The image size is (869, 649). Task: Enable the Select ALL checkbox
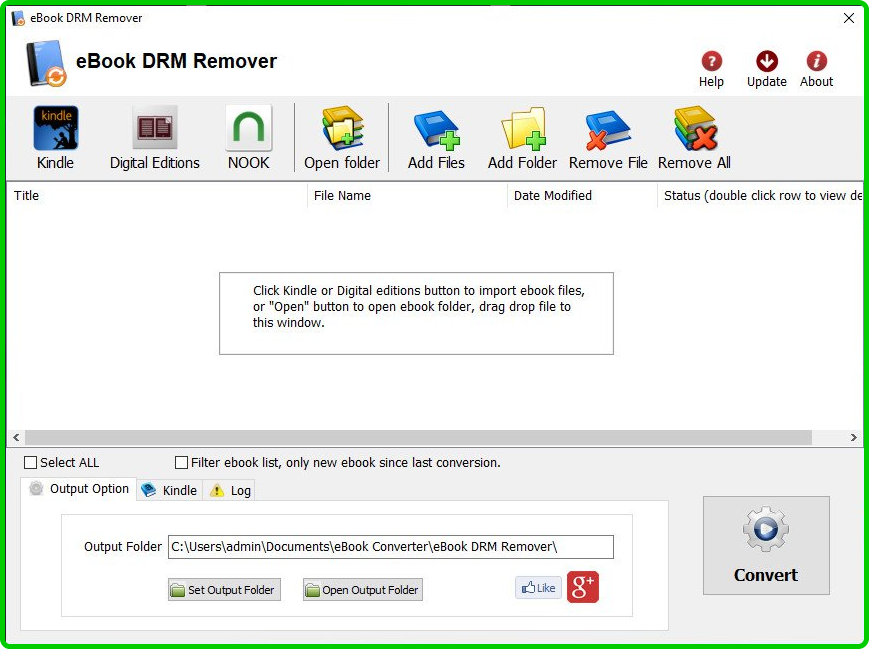(31, 462)
